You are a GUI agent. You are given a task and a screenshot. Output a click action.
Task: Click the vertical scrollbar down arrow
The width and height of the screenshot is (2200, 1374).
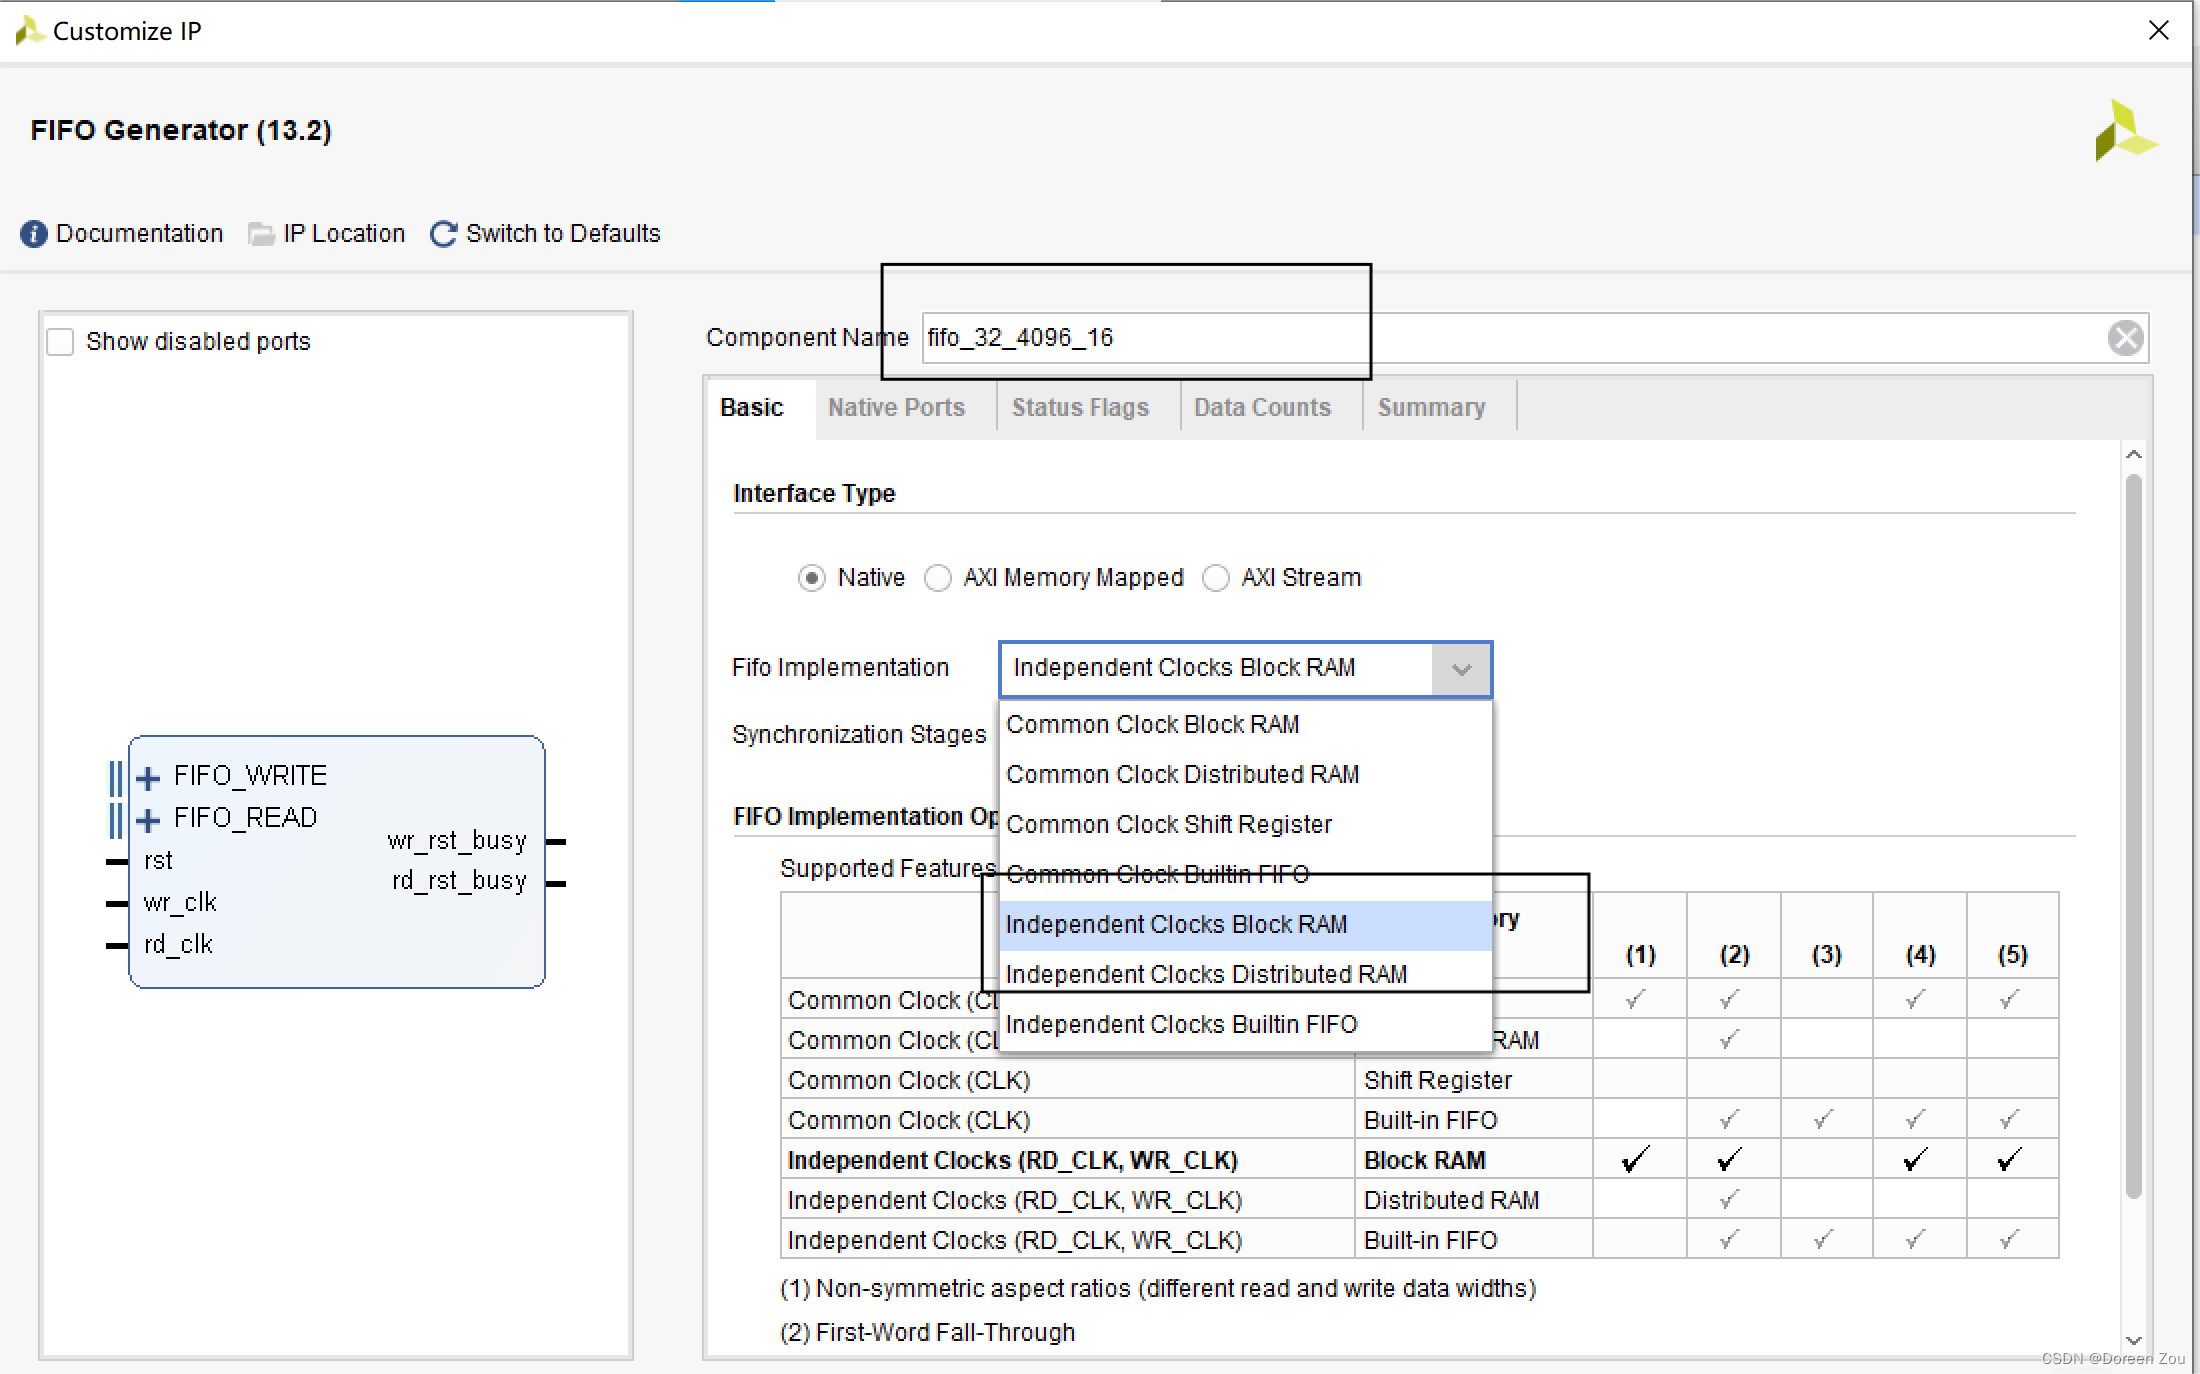2133,1340
